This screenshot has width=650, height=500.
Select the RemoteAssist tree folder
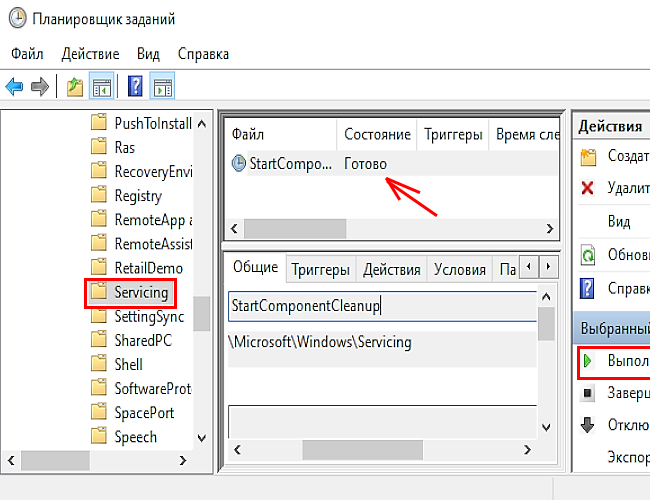click(x=153, y=244)
